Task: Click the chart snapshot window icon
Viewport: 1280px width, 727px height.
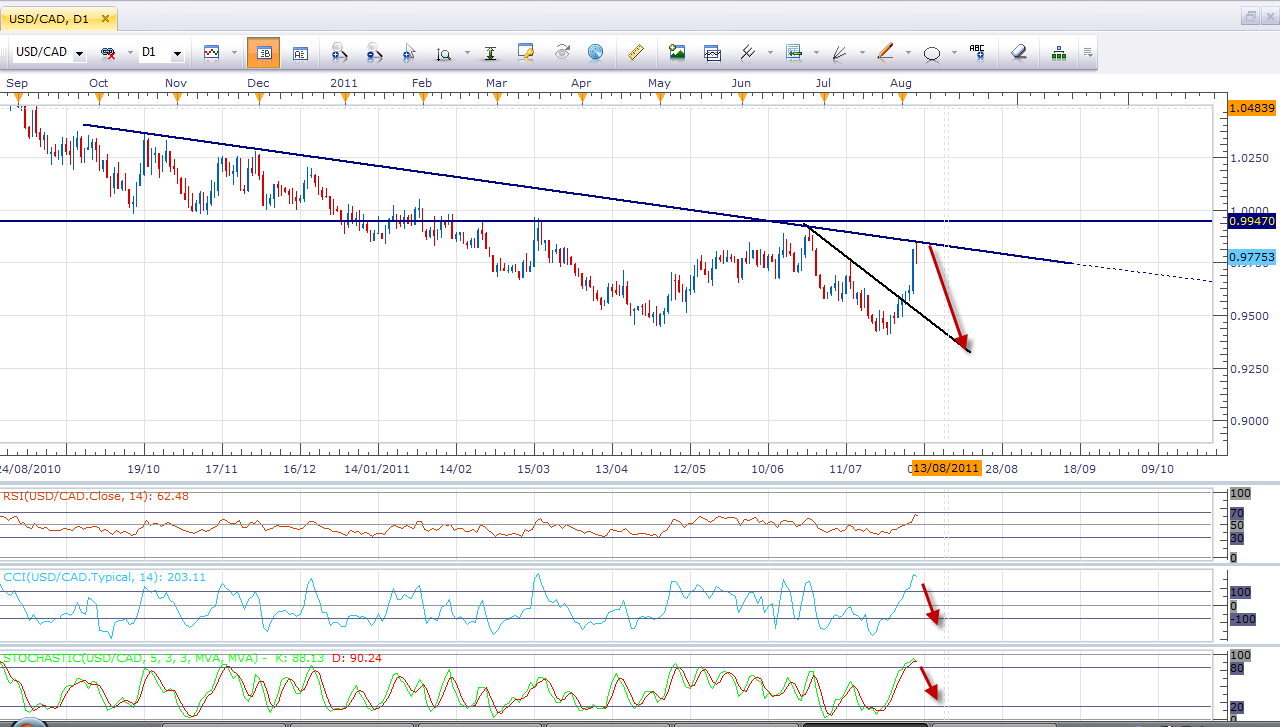Action: (712, 53)
